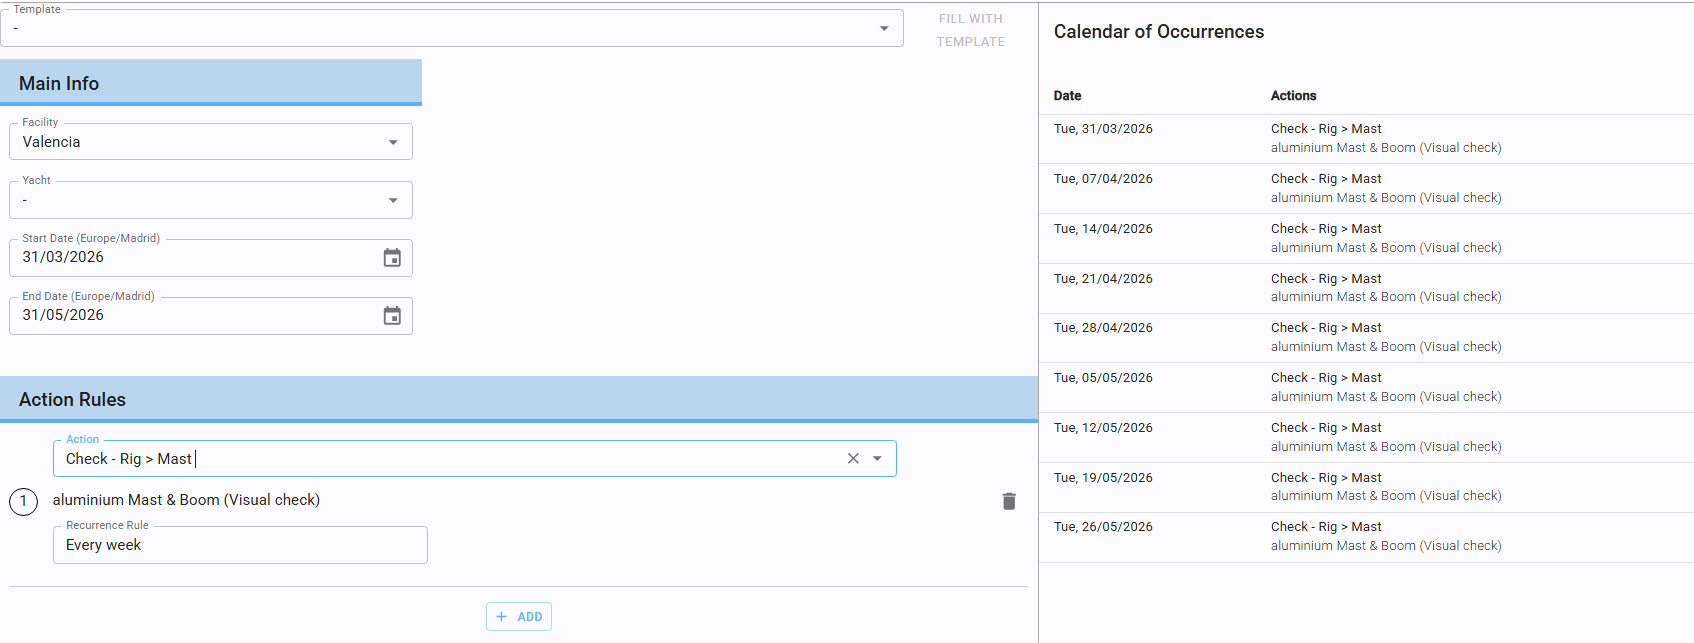Screen dimensions: 1694x643
Task: Select the Main Info section header
Action: (x=210, y=83)
